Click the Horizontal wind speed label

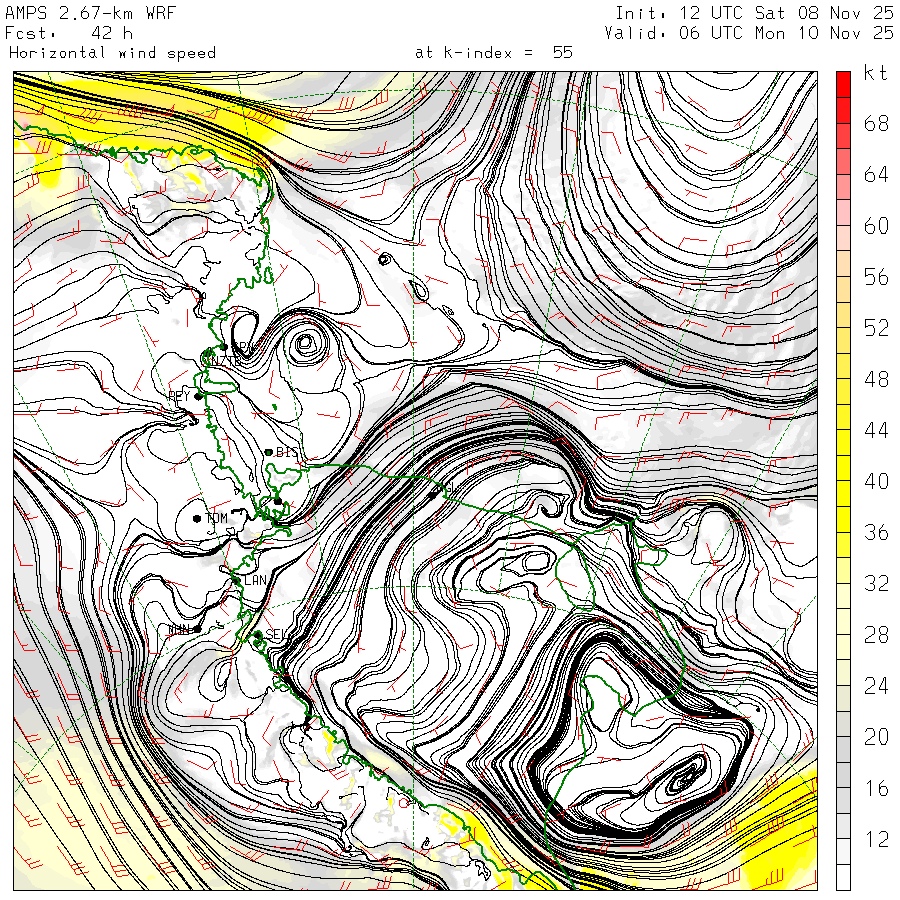point(112,52)
